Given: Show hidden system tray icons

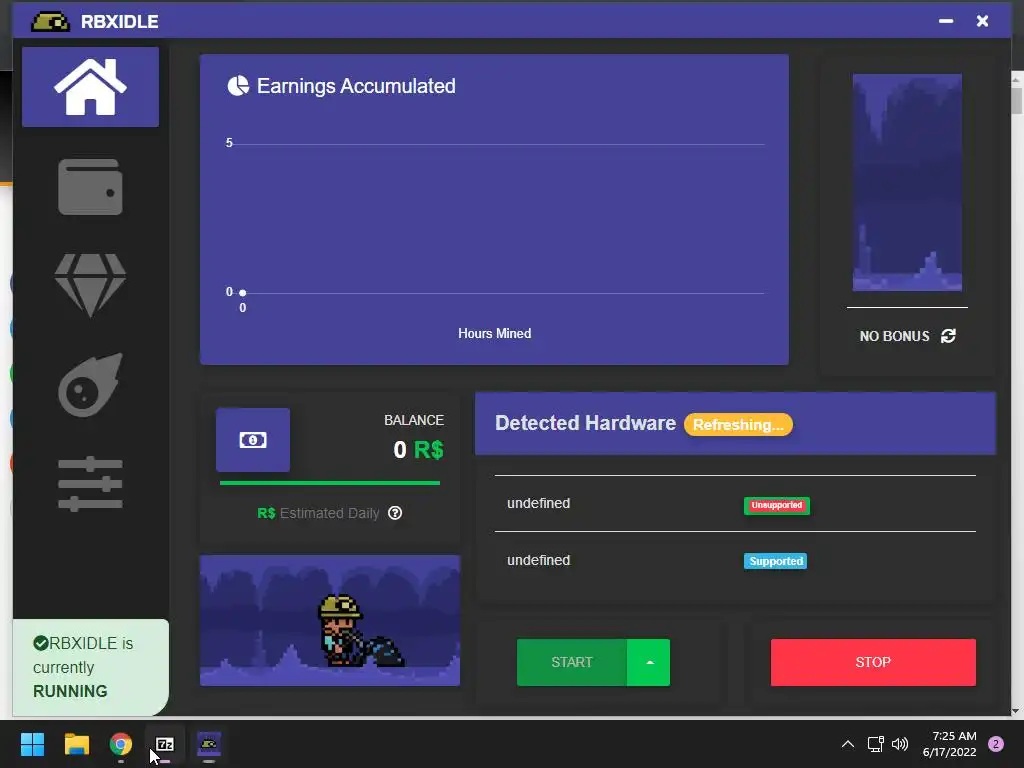Looking at the screenshot, I should [848, 744].
